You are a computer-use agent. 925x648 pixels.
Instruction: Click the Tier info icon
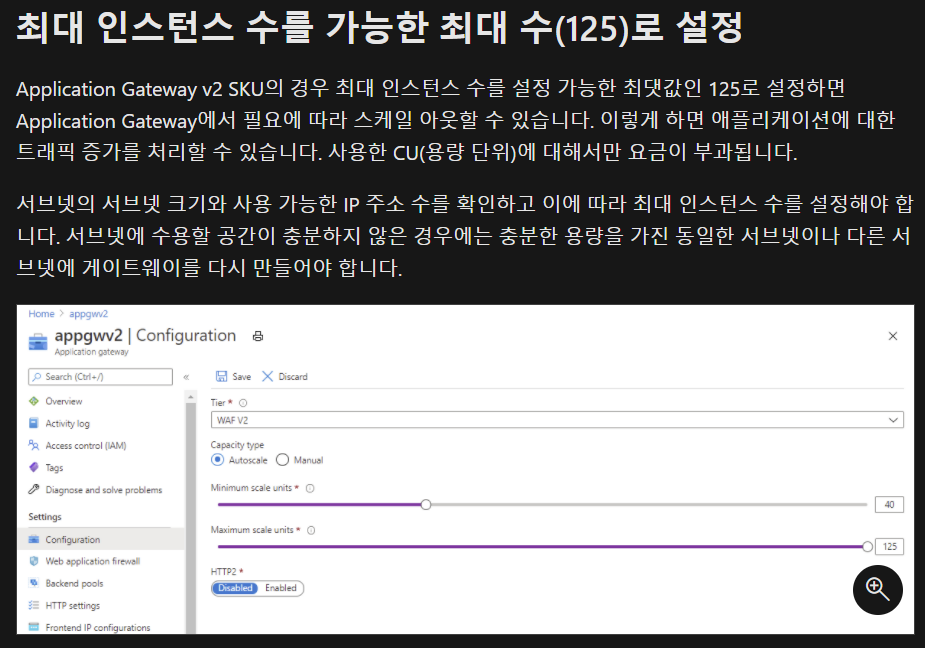(242, 403)
